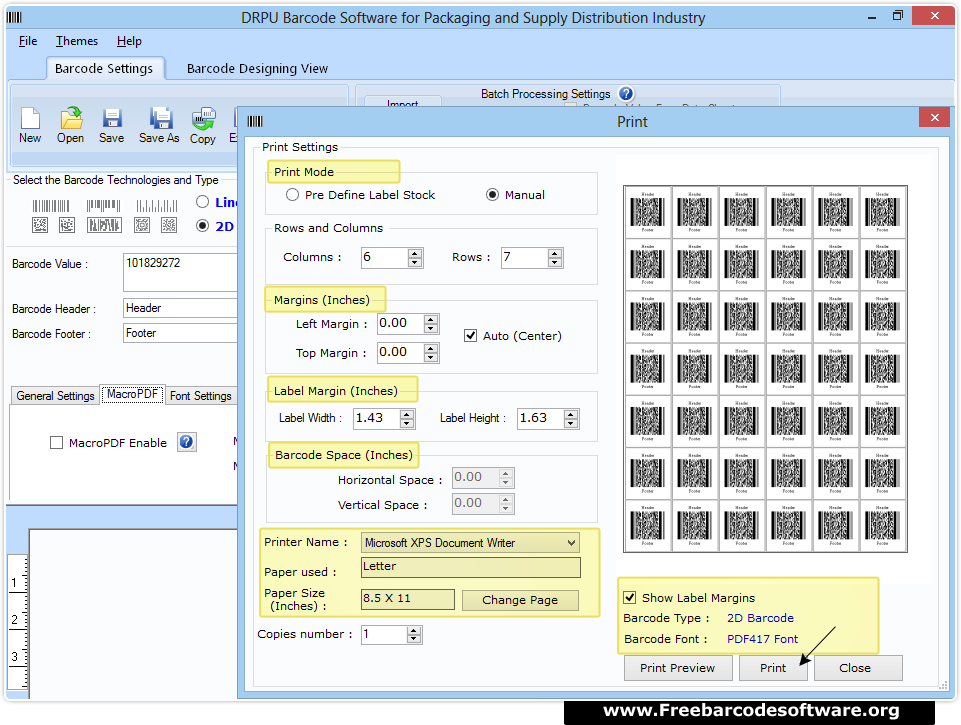The height and width of the screenshot is (725, 961).
Task: Open the Themes menu
Action: tap(77, 41)
